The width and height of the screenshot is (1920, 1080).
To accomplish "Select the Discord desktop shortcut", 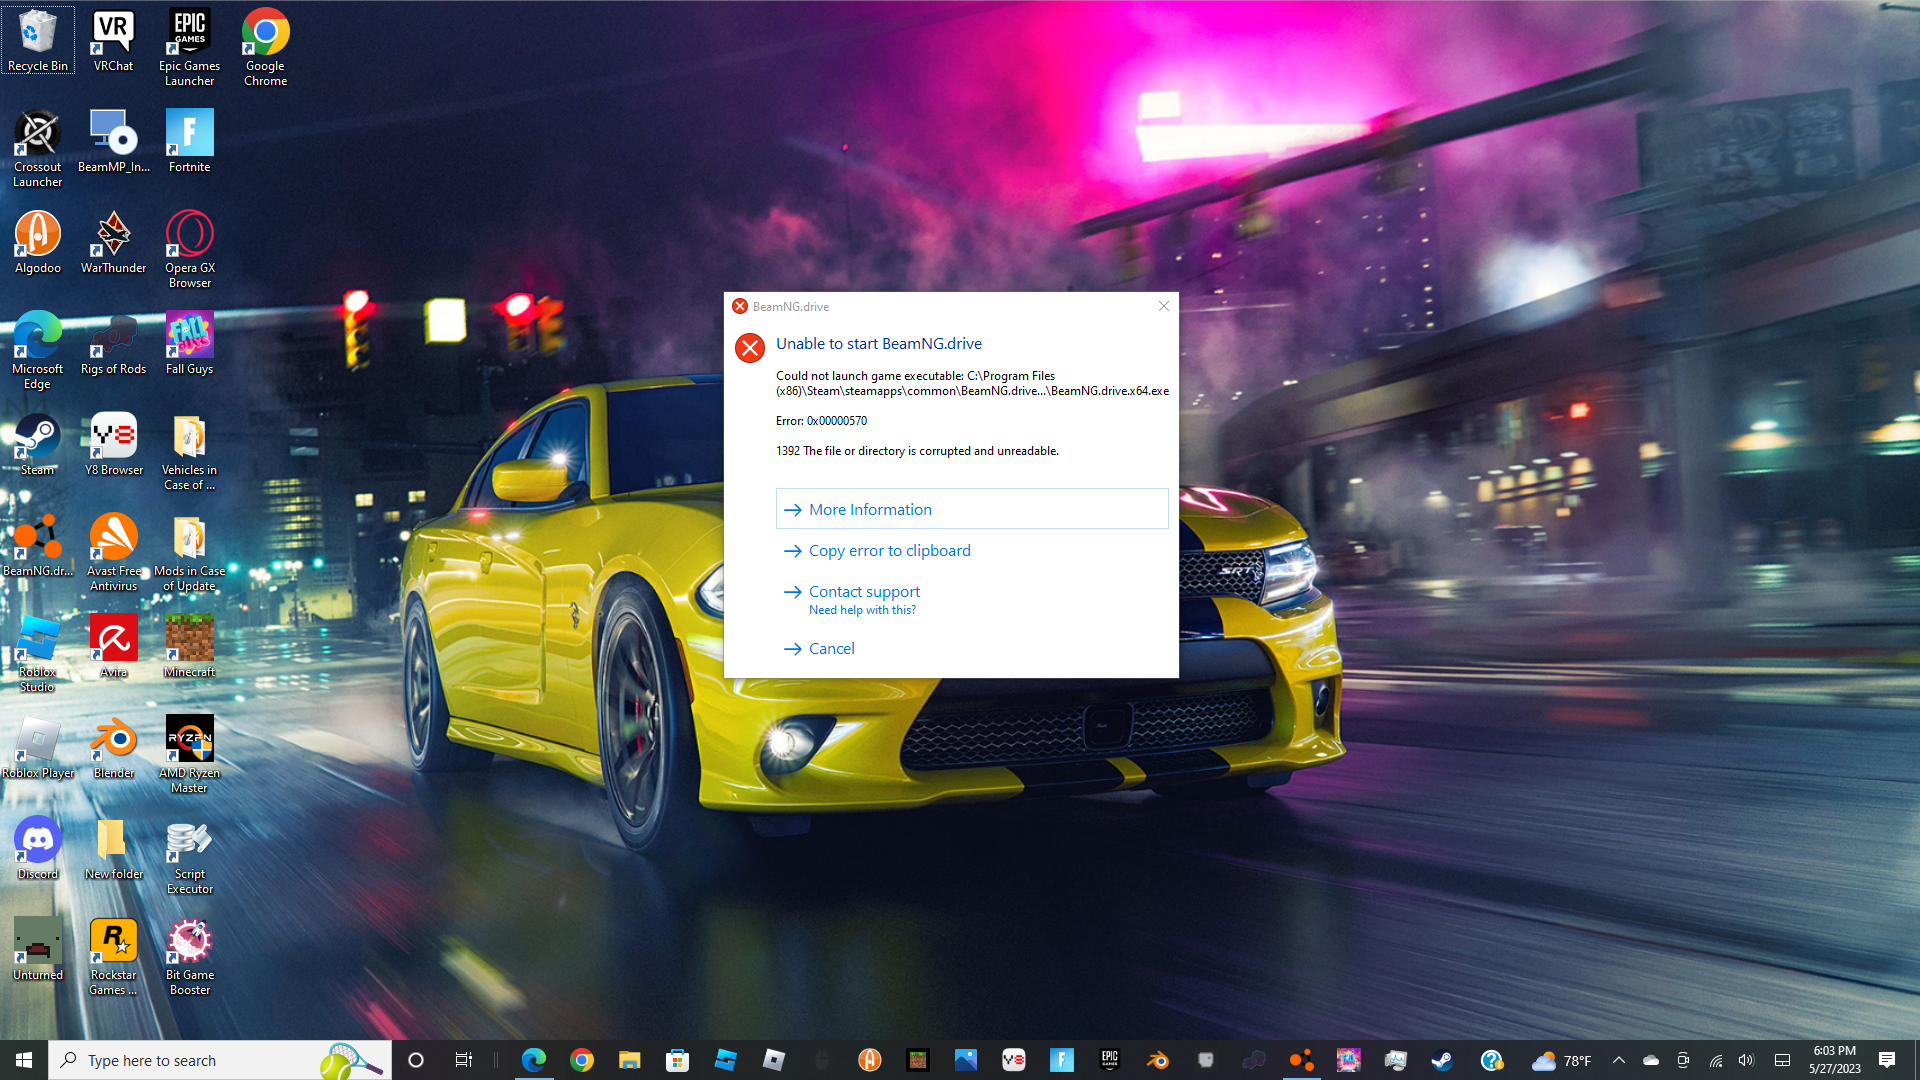I will 38,848.
